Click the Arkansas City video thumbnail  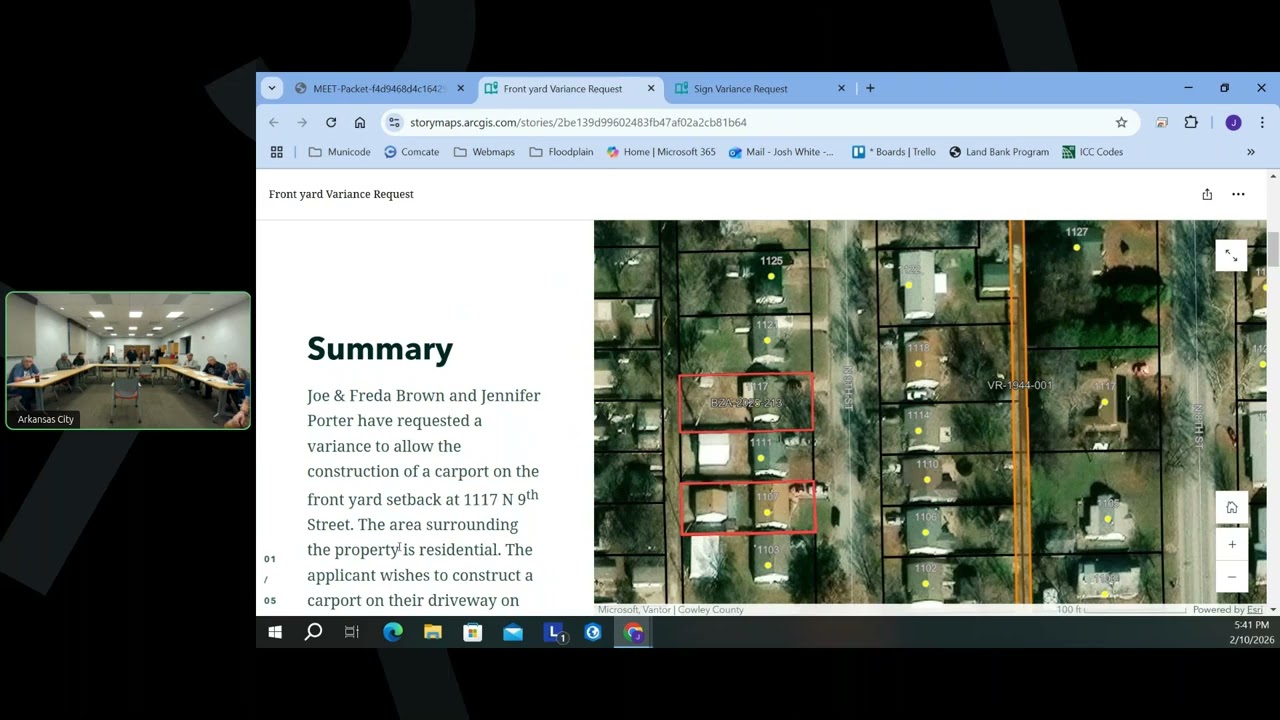coord(128,360)
